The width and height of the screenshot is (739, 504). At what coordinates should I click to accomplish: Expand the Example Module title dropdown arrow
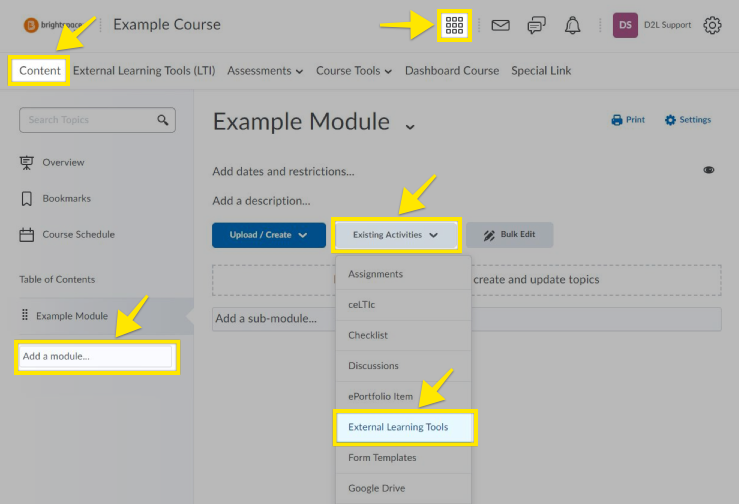click(410, 126)
